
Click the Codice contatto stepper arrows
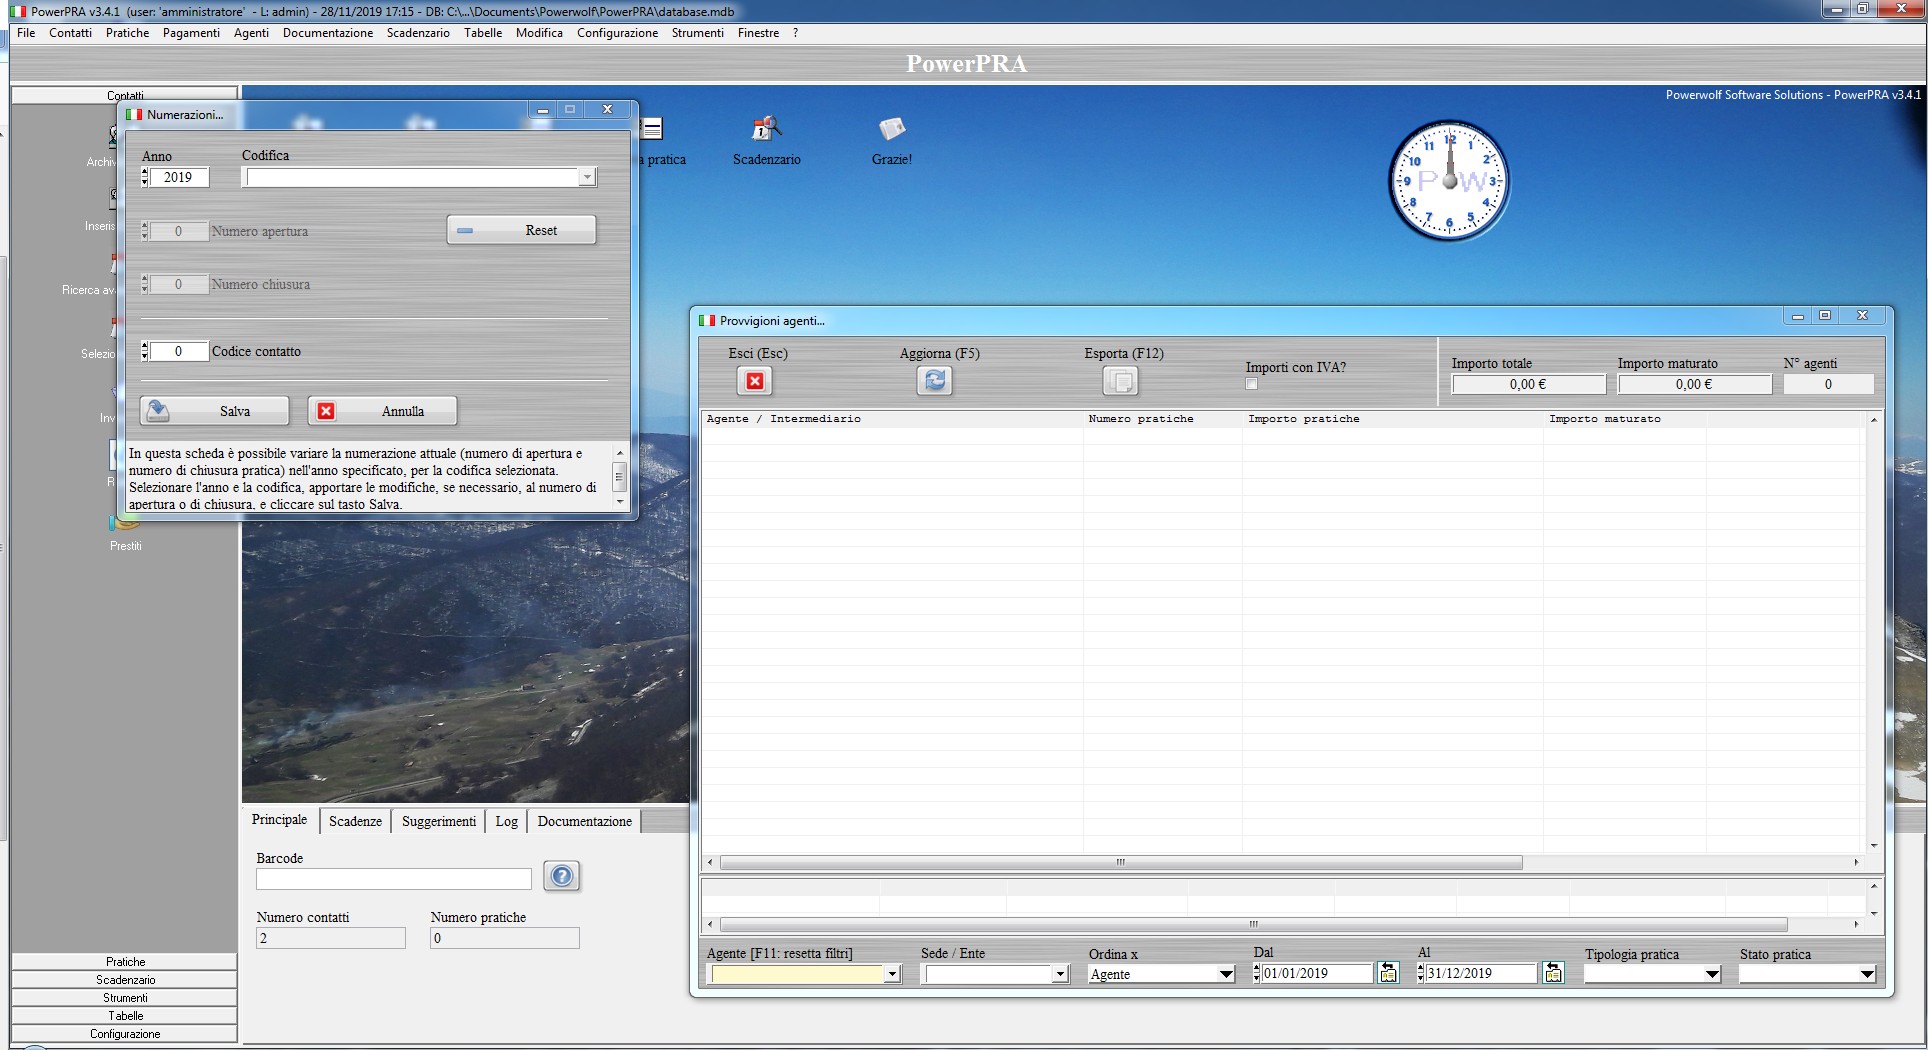coord(145,351)
